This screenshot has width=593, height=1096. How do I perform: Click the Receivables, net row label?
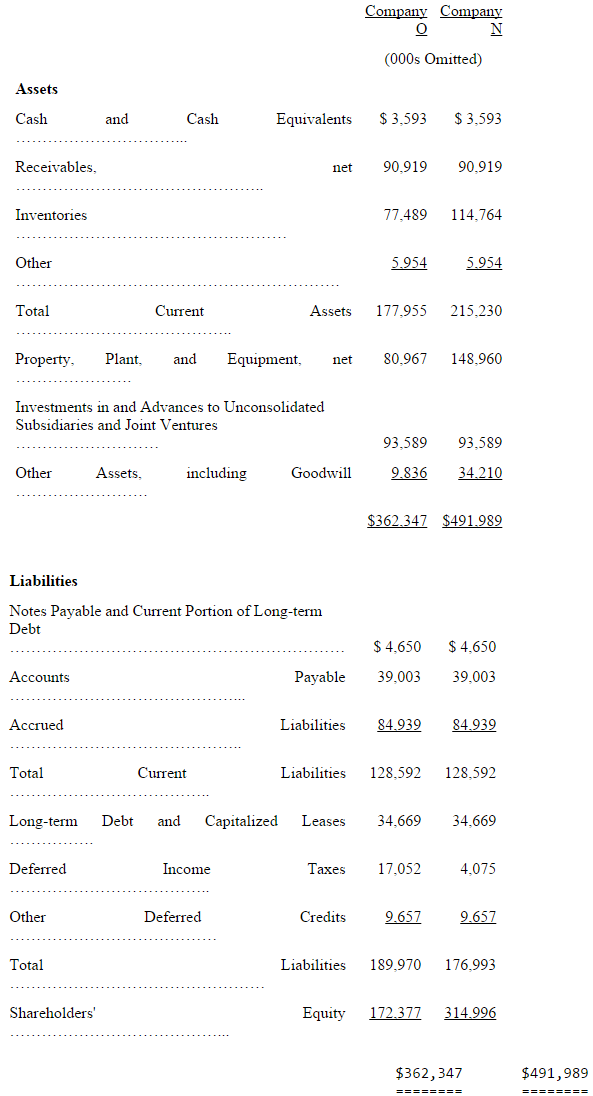[184, 167]
